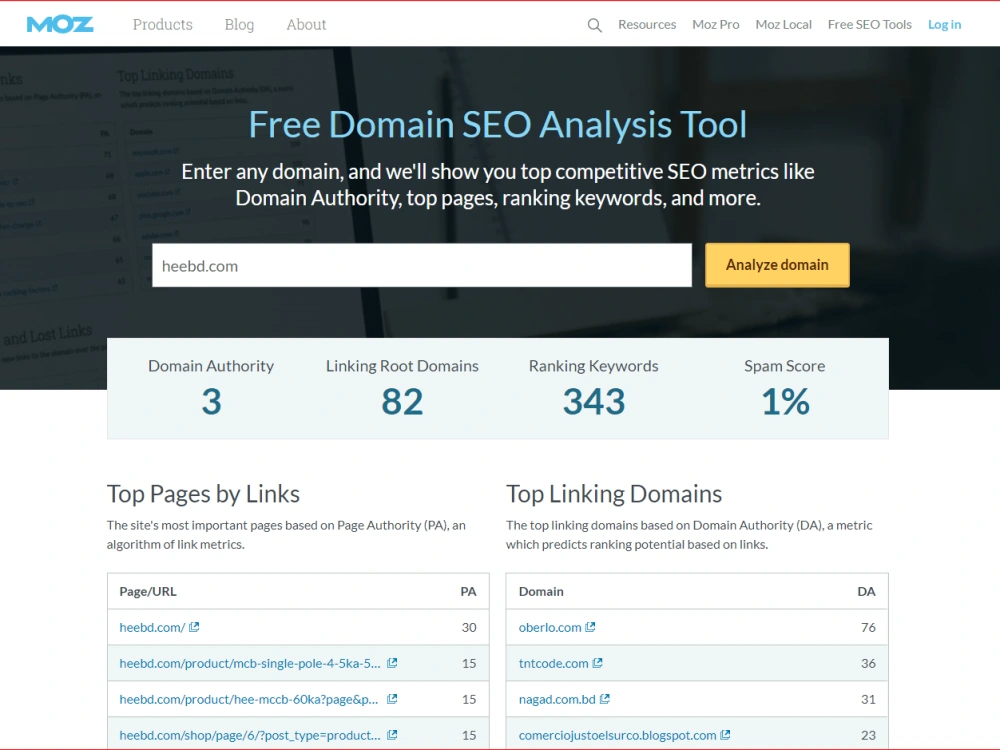Viewport: 1000px width, 750px height.
Task: Open external link icon for shop/page/6 row
Action: click(x=392, y=735)
